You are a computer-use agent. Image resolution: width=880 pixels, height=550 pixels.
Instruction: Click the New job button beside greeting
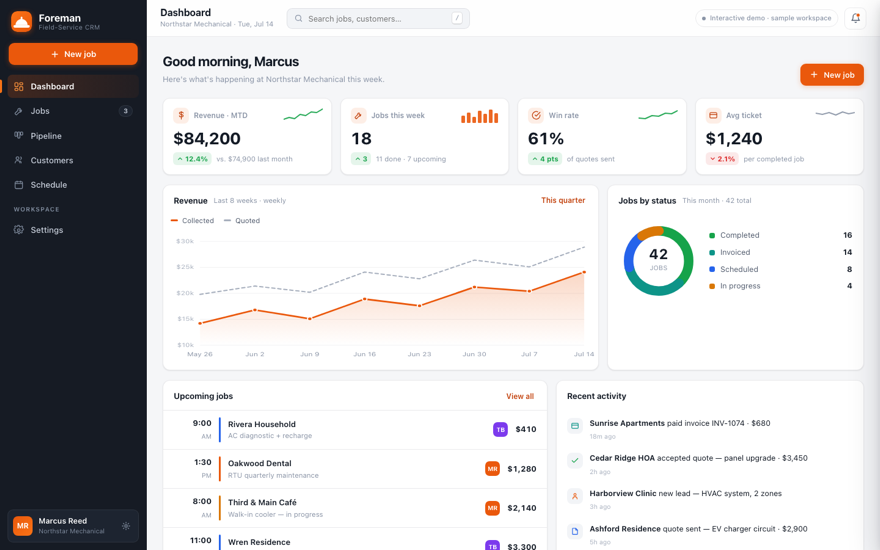point(832,75)
